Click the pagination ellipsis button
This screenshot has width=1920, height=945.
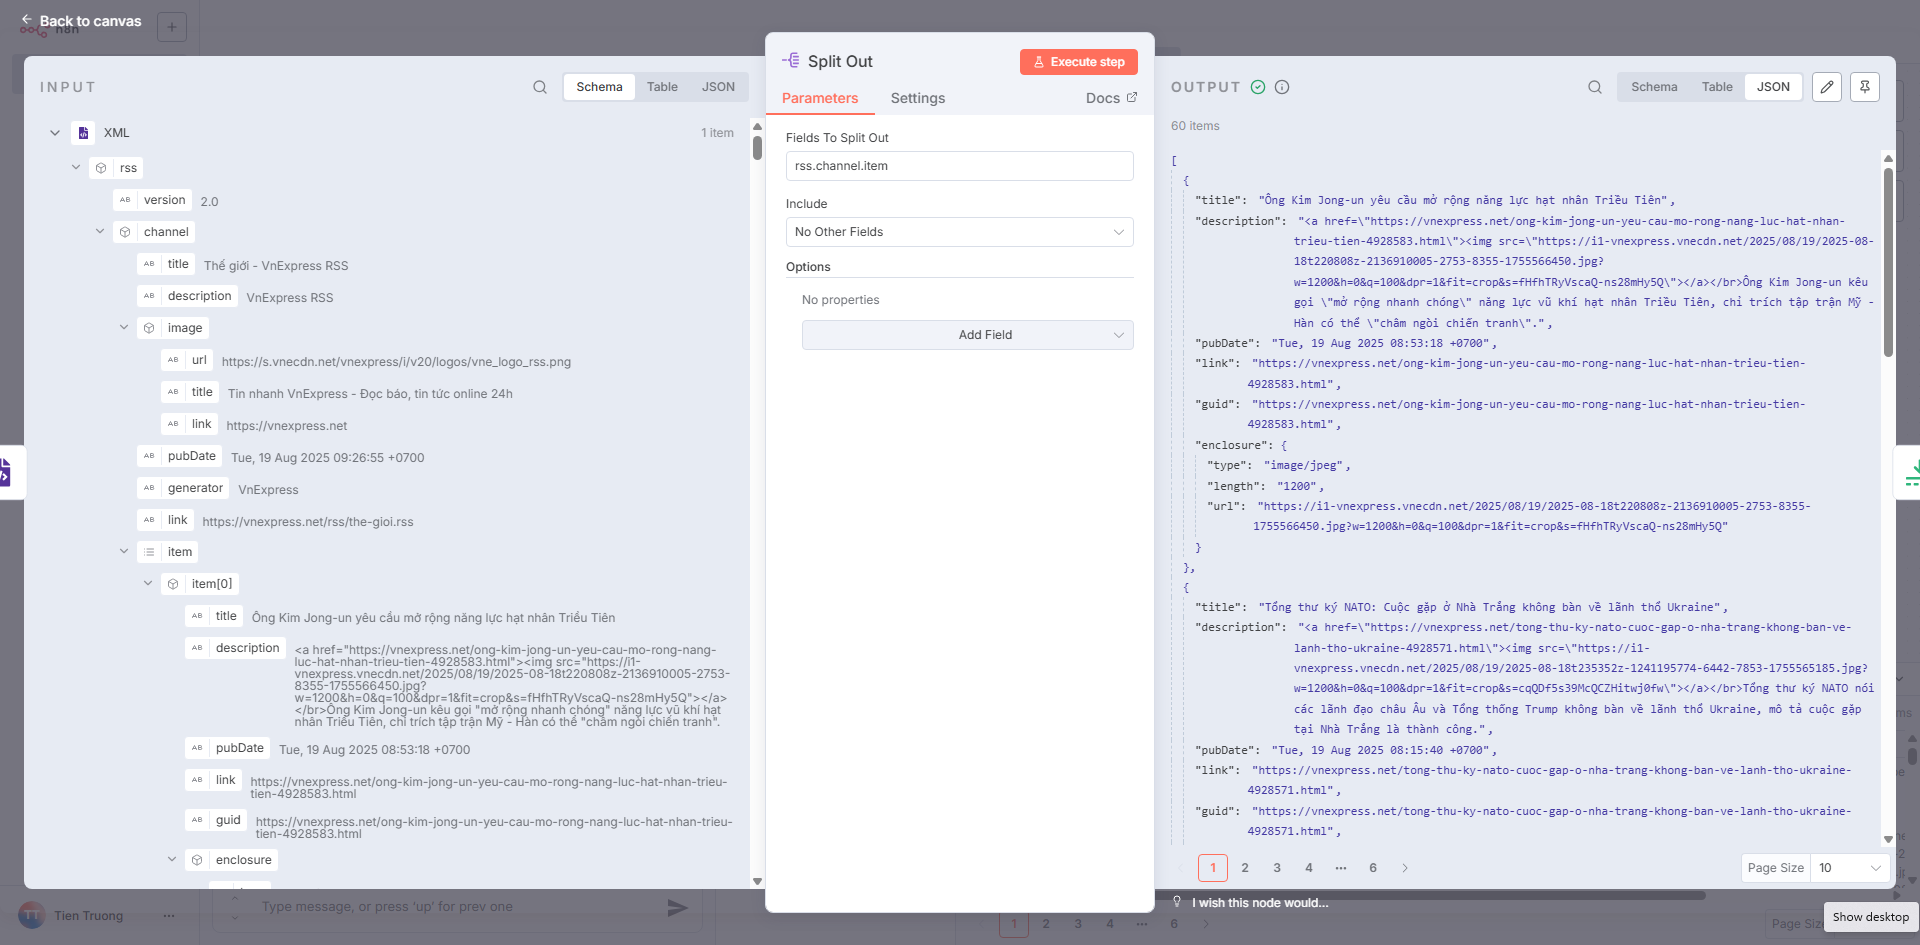click(1341, 868)
